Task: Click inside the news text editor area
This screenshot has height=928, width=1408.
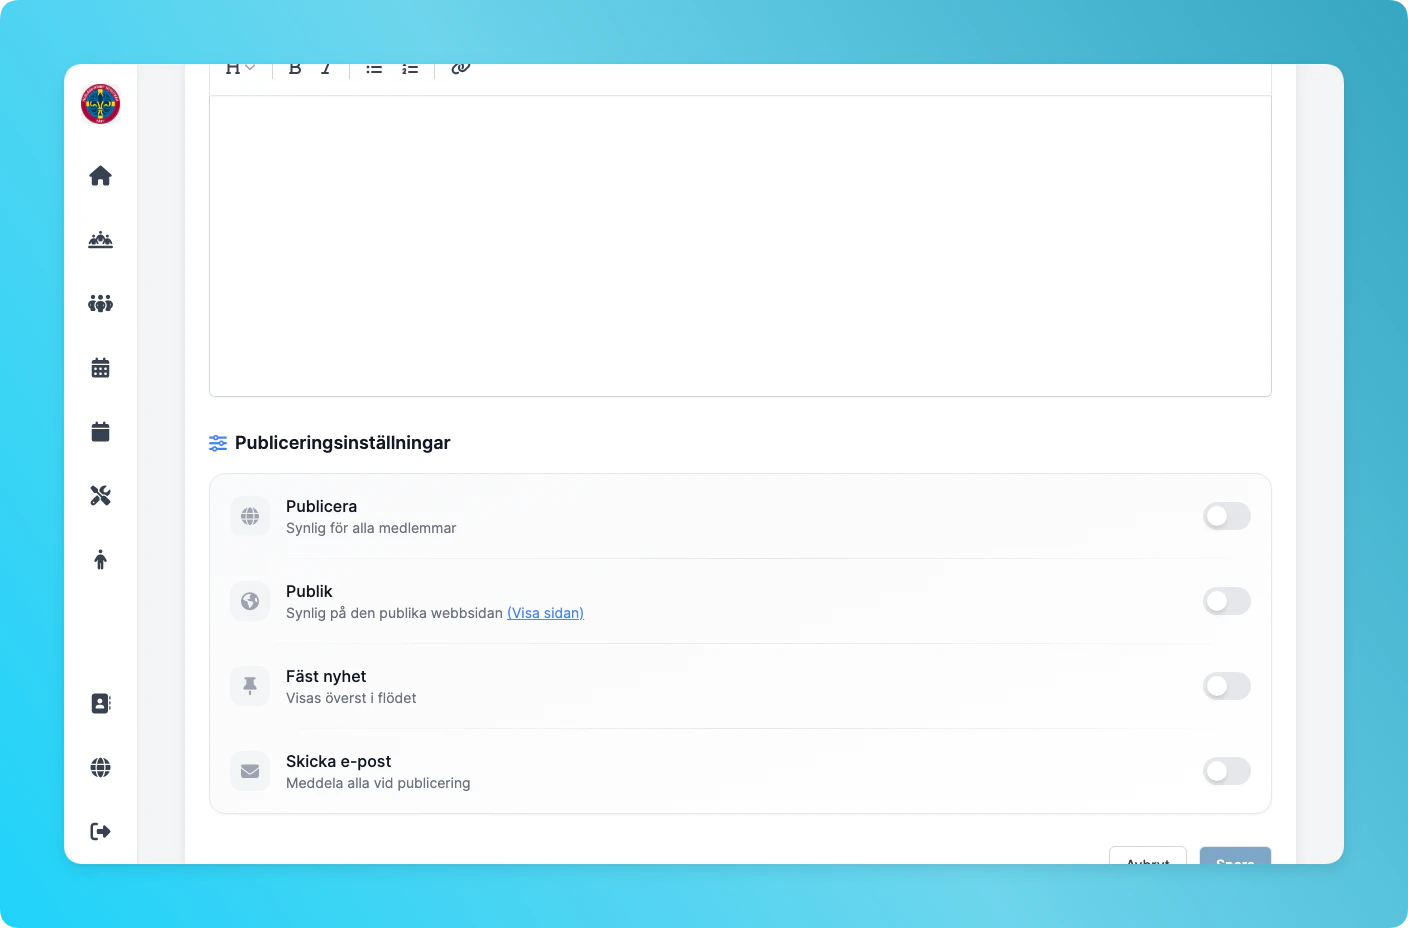Action: pos(740,246)
